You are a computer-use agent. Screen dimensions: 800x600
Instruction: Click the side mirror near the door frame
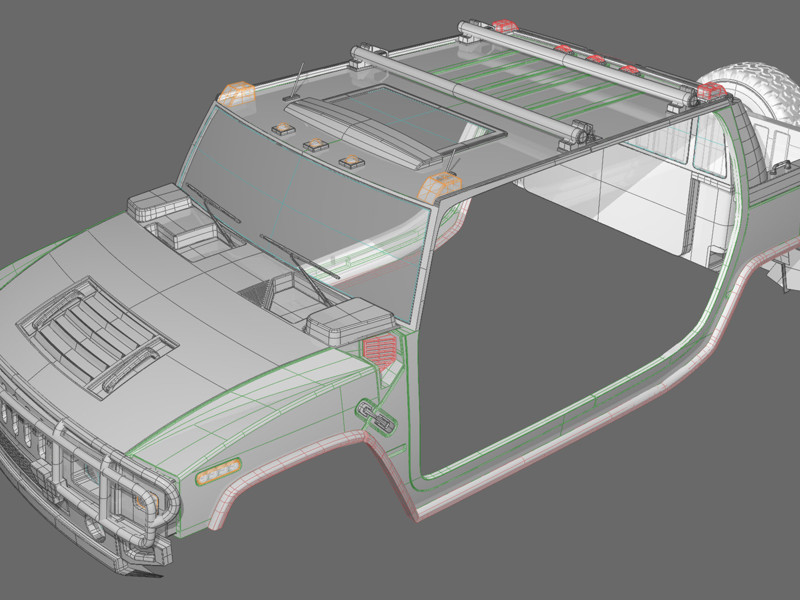click(347, 322)
